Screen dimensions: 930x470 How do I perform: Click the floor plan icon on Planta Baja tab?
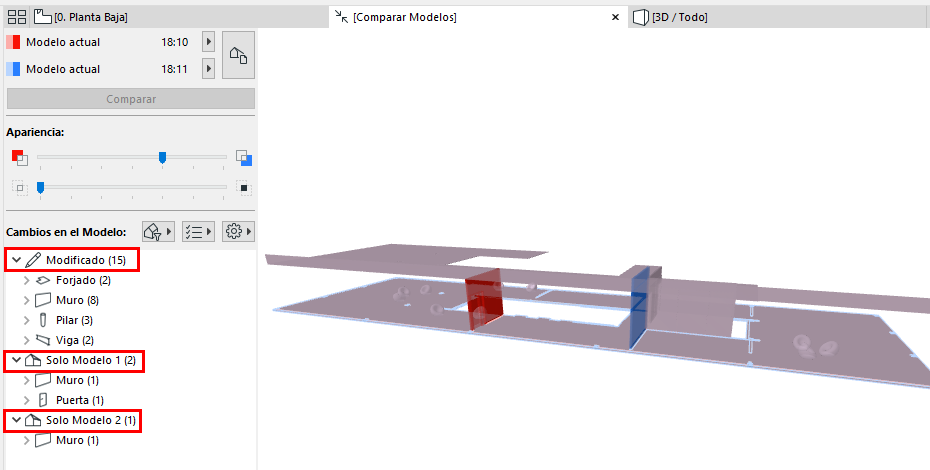(42, 17)
